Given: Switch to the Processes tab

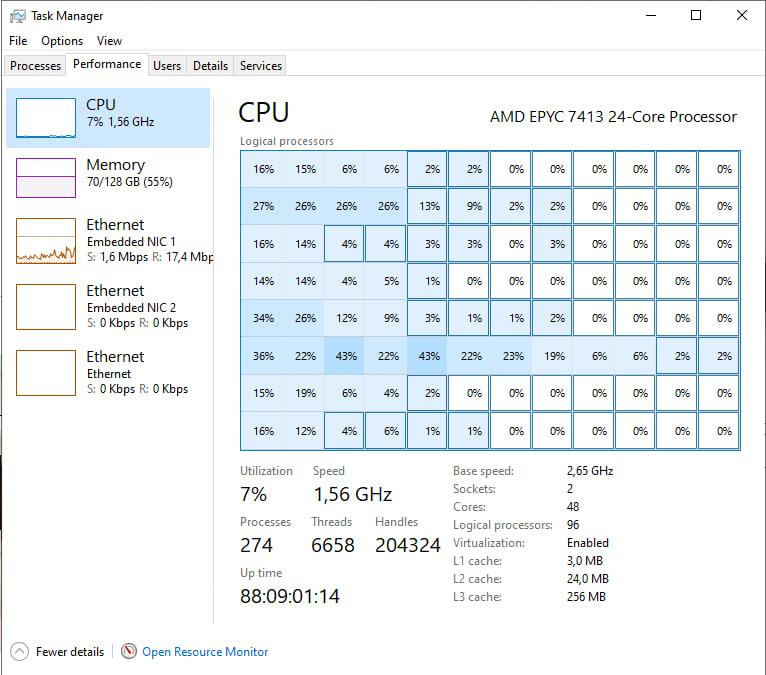Looking at the screenshot, I should click(x=35, y=65).
